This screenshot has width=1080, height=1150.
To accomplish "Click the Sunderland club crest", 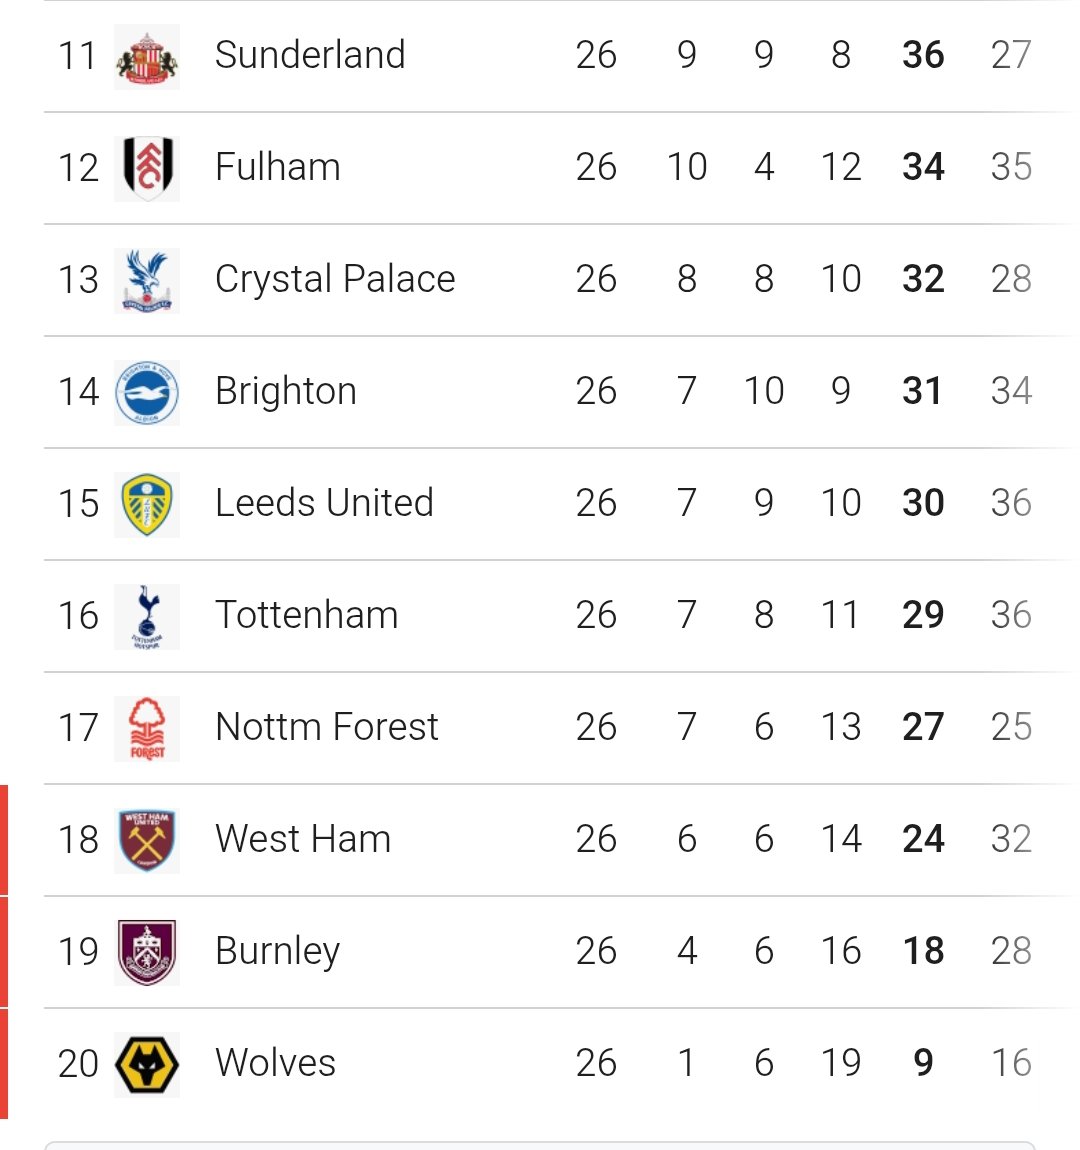I will pyautogui.click(x=147, y=56).
